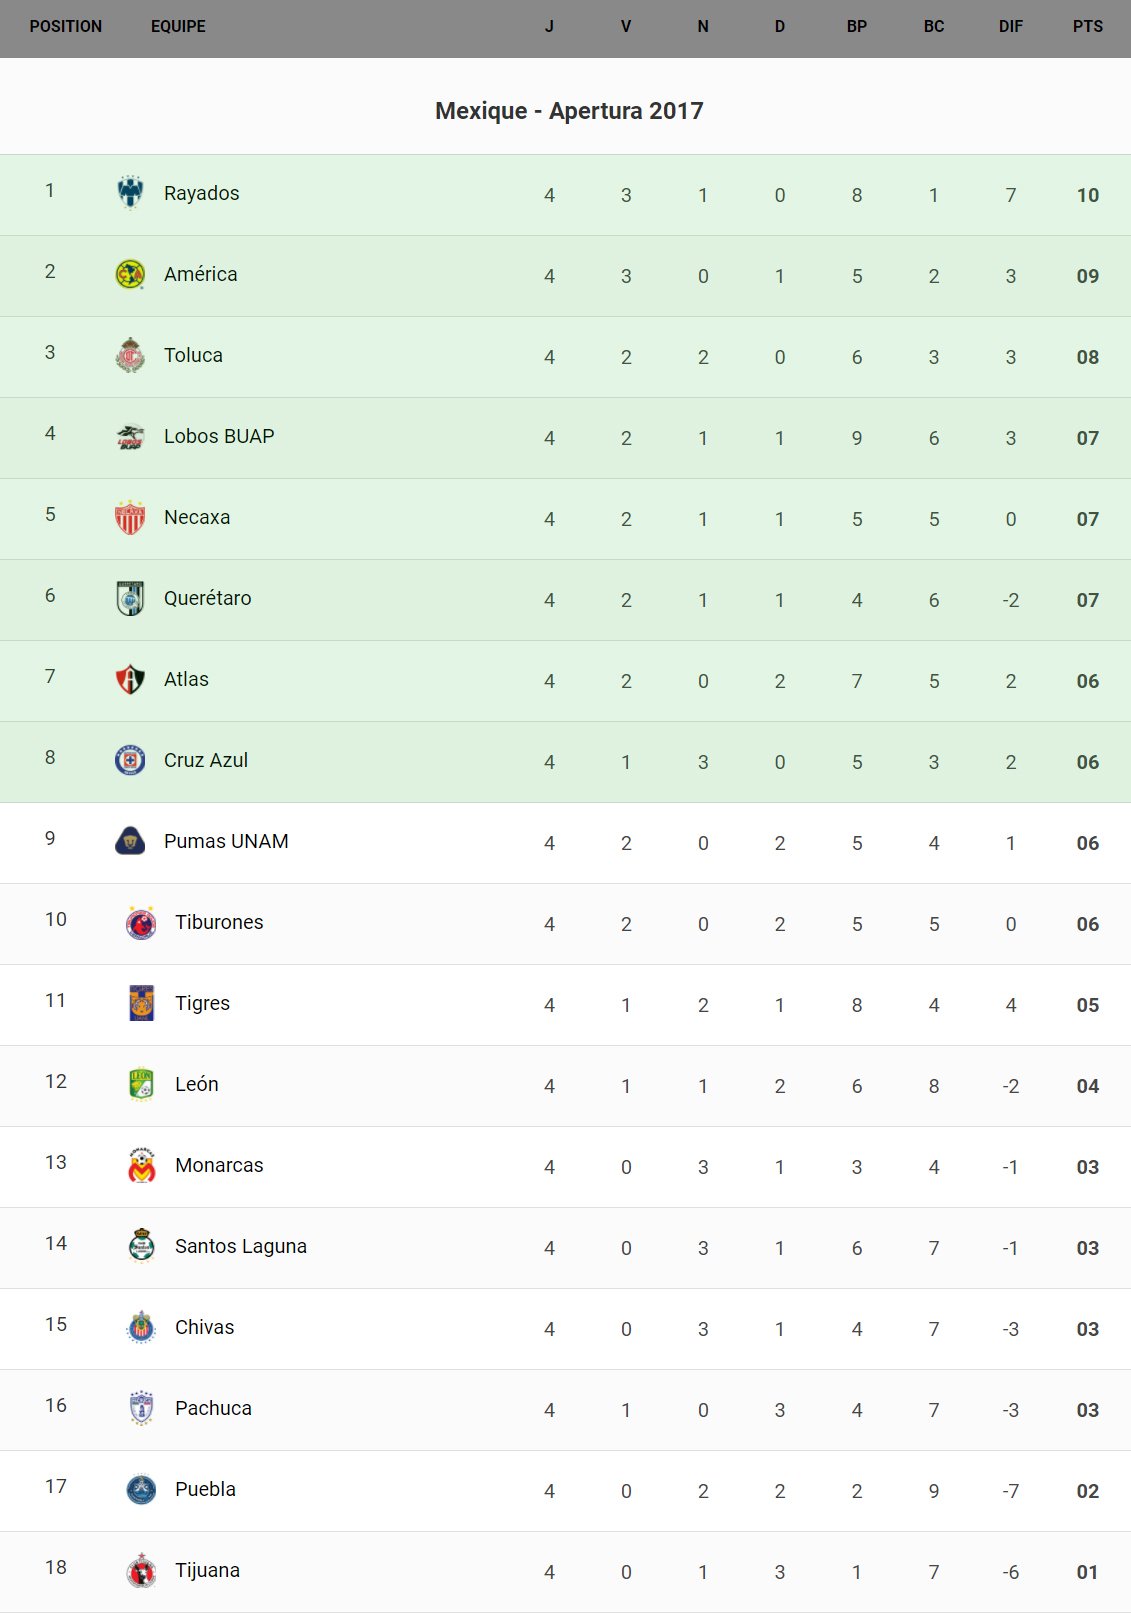The image size is (1131, 1617).
Task: Click the Pumas UNAM logo
Action: pyautogui.click(x=130, y=841)
